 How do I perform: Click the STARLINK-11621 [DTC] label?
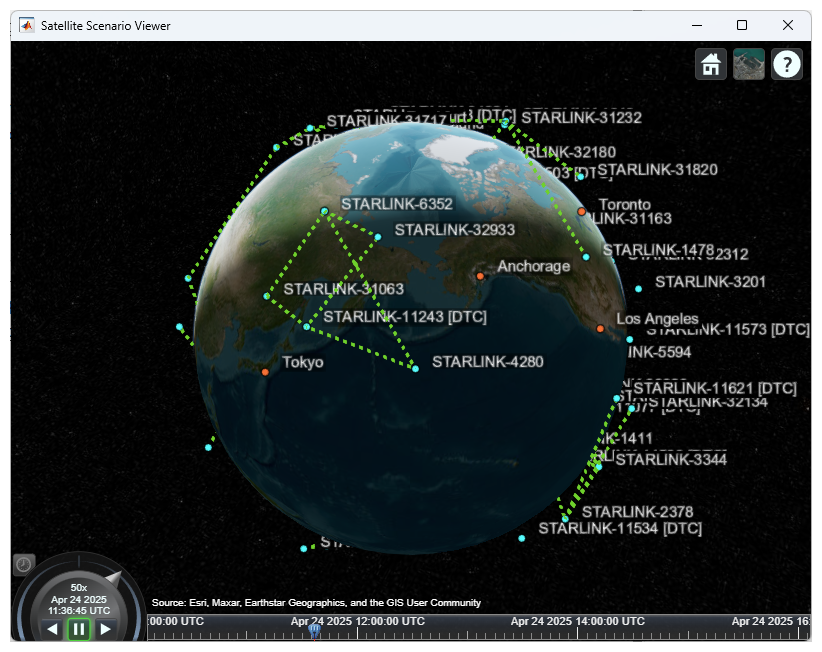coord(715,388)
